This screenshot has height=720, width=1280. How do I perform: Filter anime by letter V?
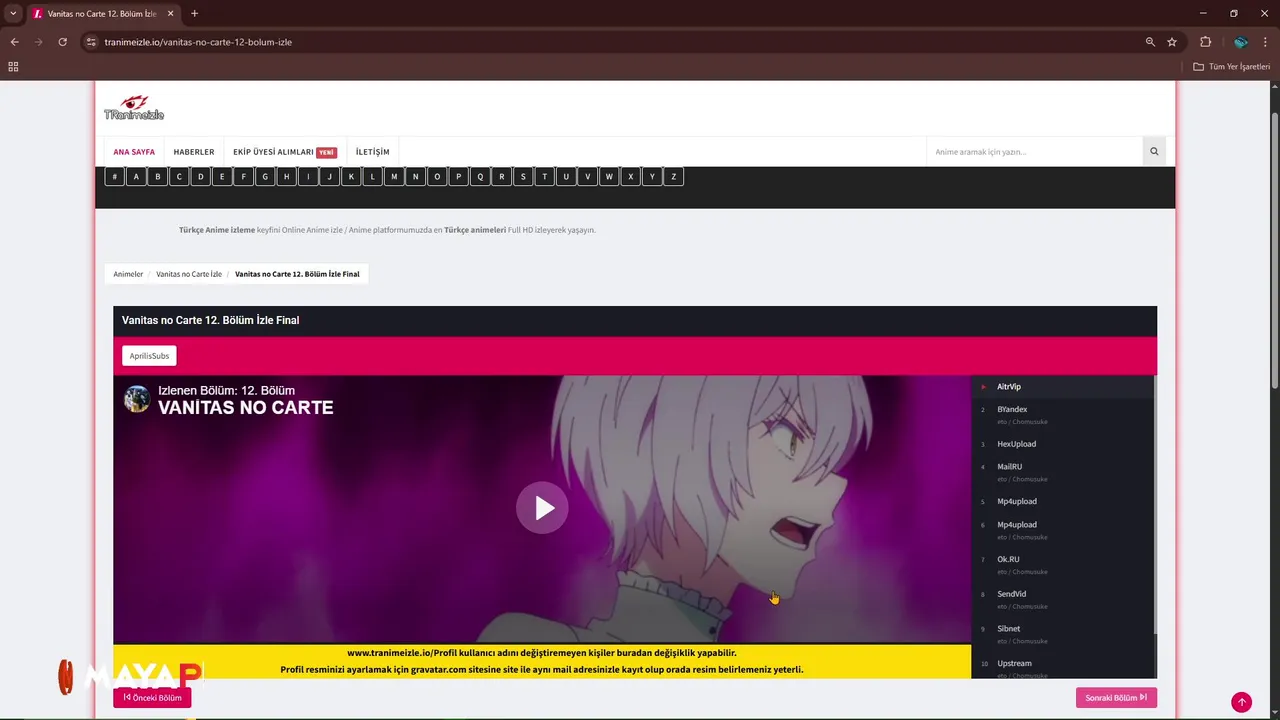click(587, 177)
